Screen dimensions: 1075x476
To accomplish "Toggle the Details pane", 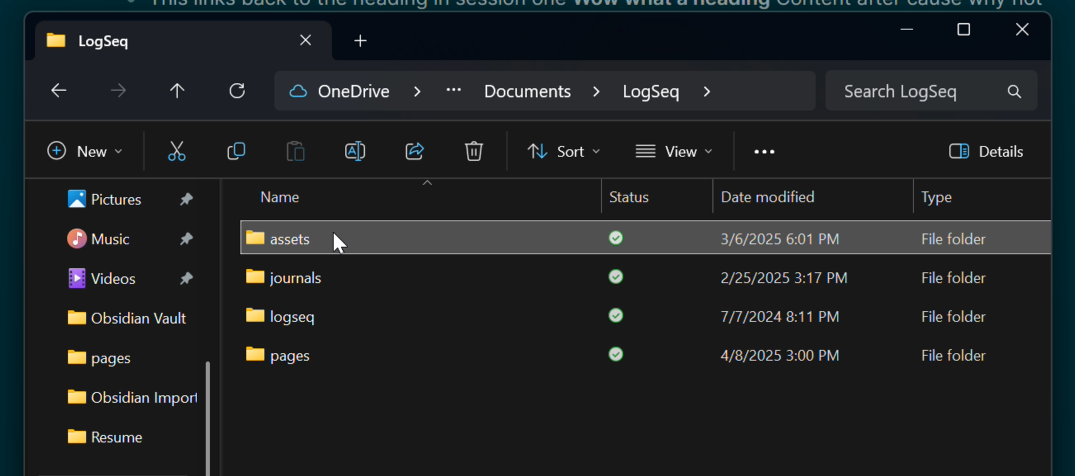I will pyautogui.click(x=986, y=152).
